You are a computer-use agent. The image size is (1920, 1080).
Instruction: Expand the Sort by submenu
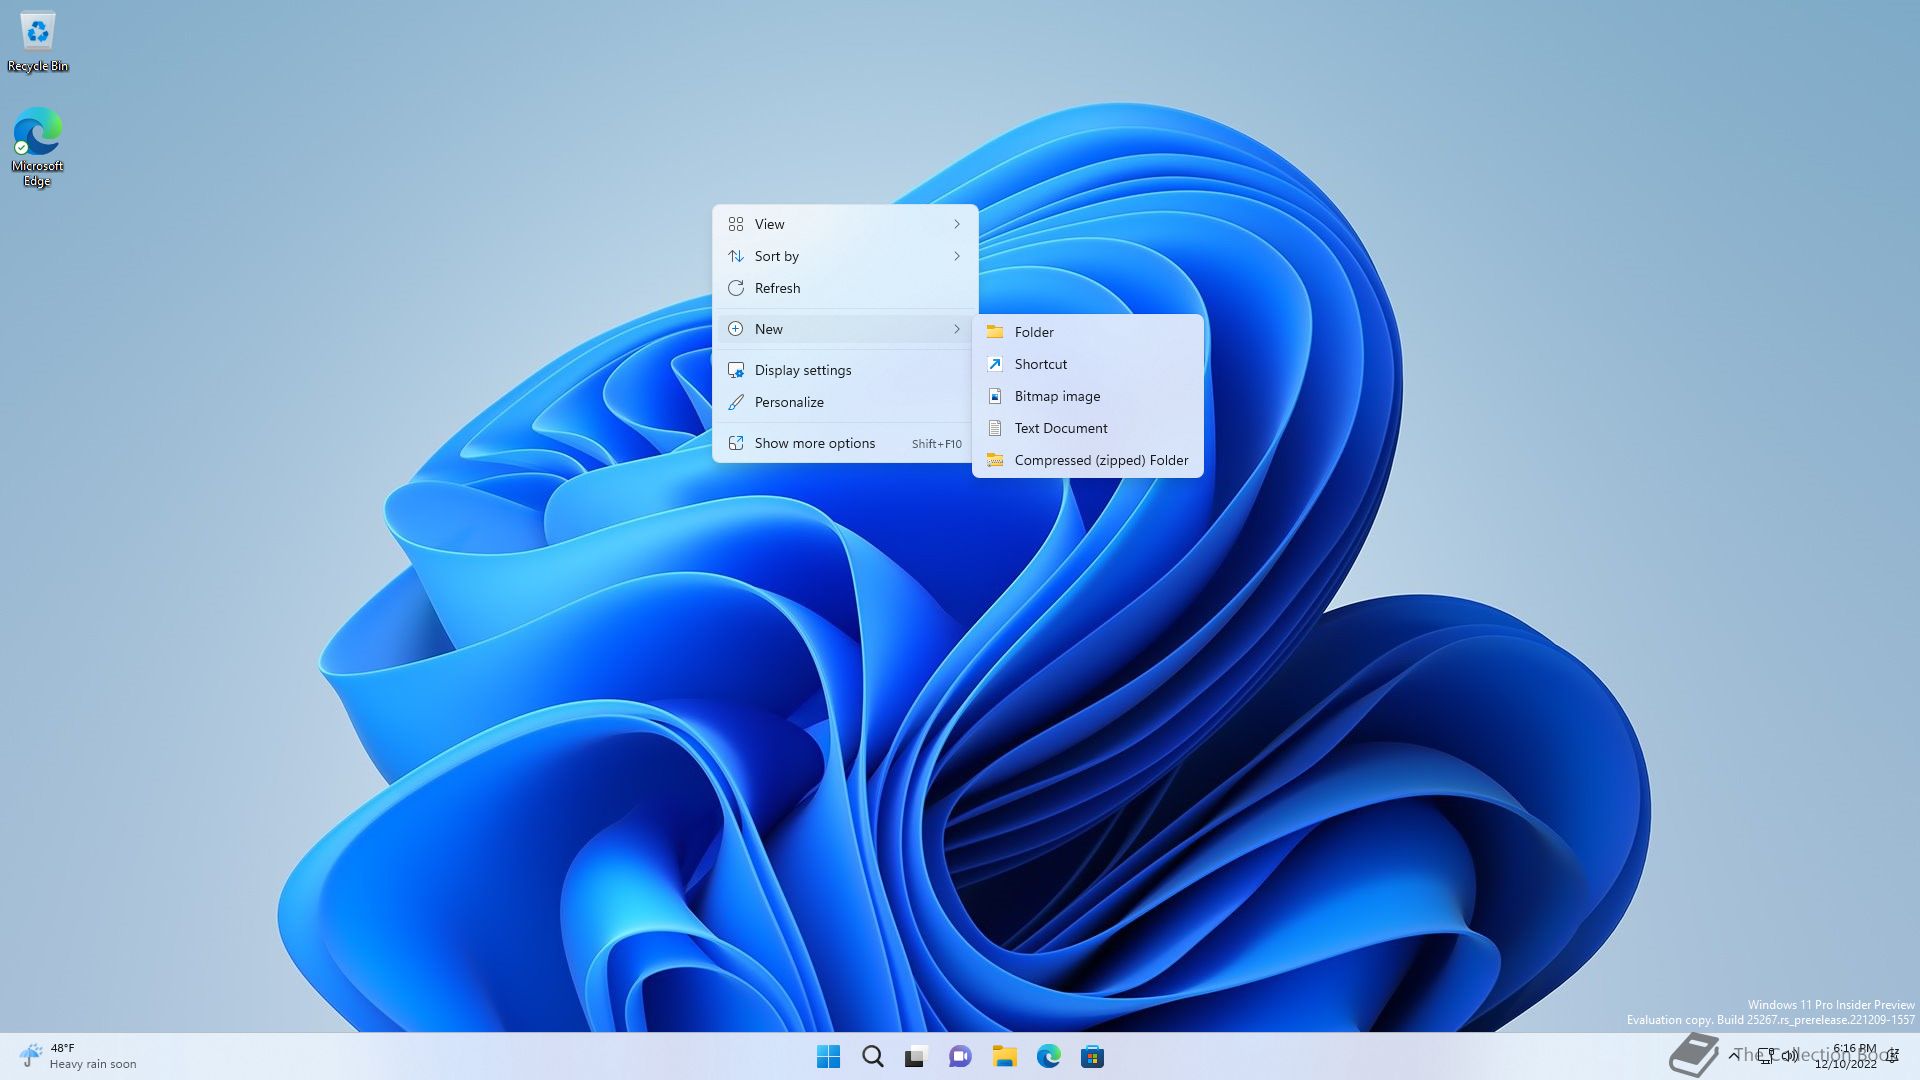845,256
